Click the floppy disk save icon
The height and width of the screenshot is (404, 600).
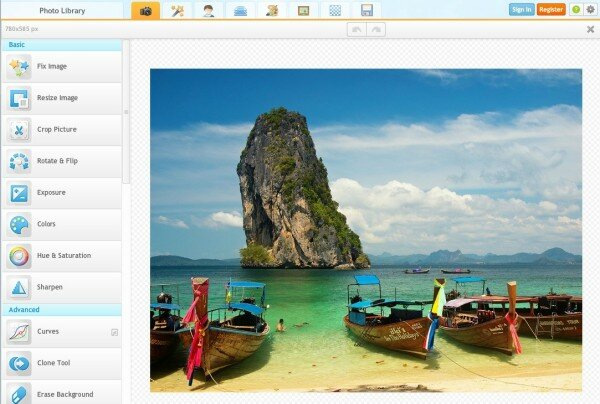coord(367,10)
